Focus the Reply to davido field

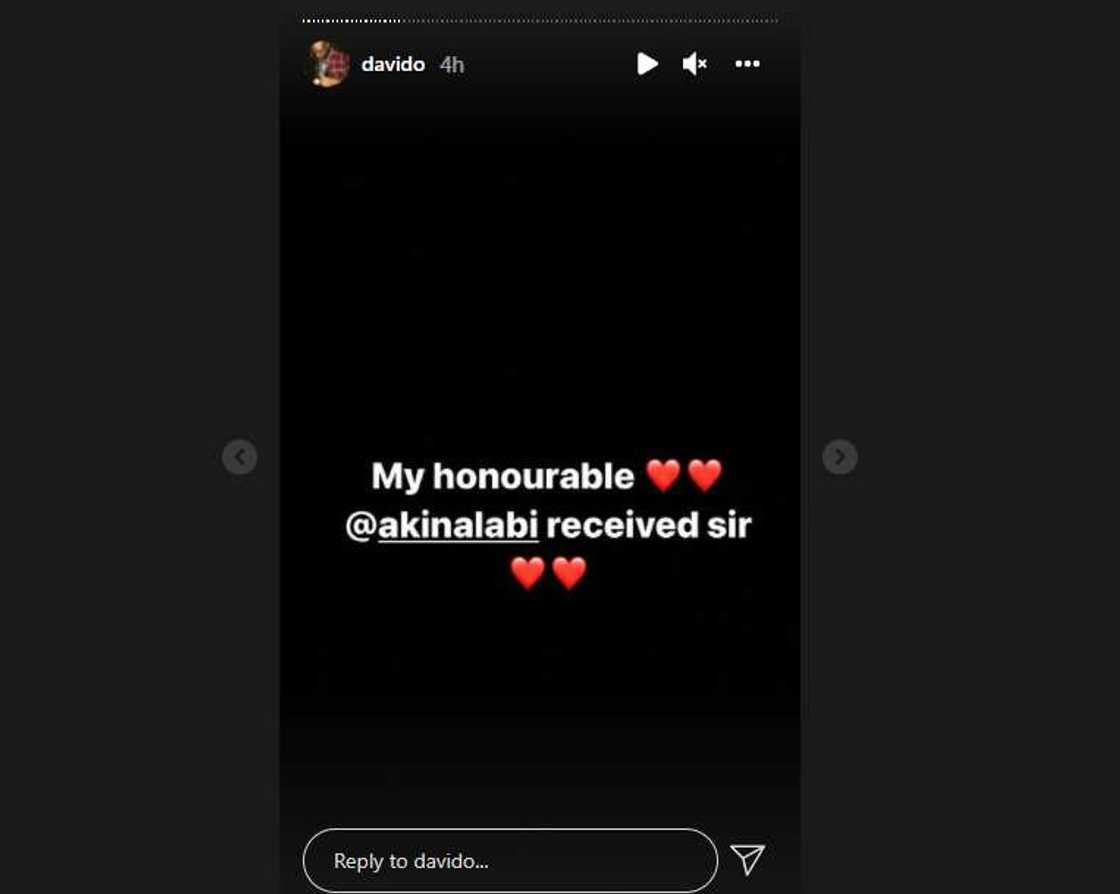(x=510, y=860)
